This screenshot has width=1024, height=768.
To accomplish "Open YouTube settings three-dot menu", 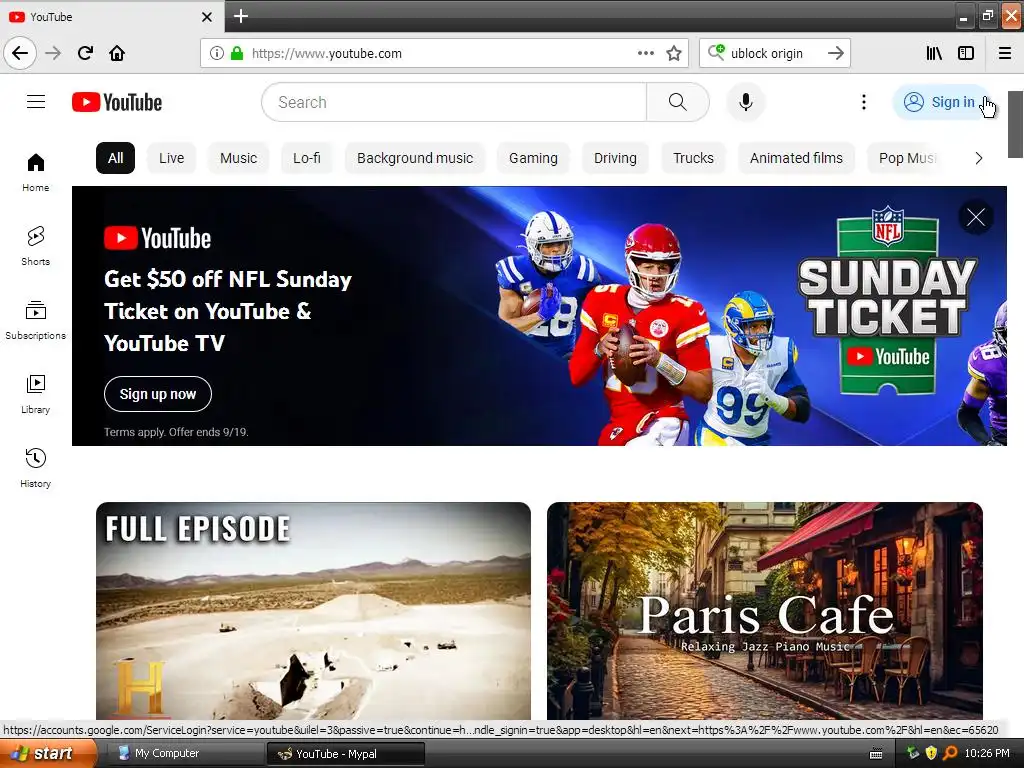I will tap(863, 102).
